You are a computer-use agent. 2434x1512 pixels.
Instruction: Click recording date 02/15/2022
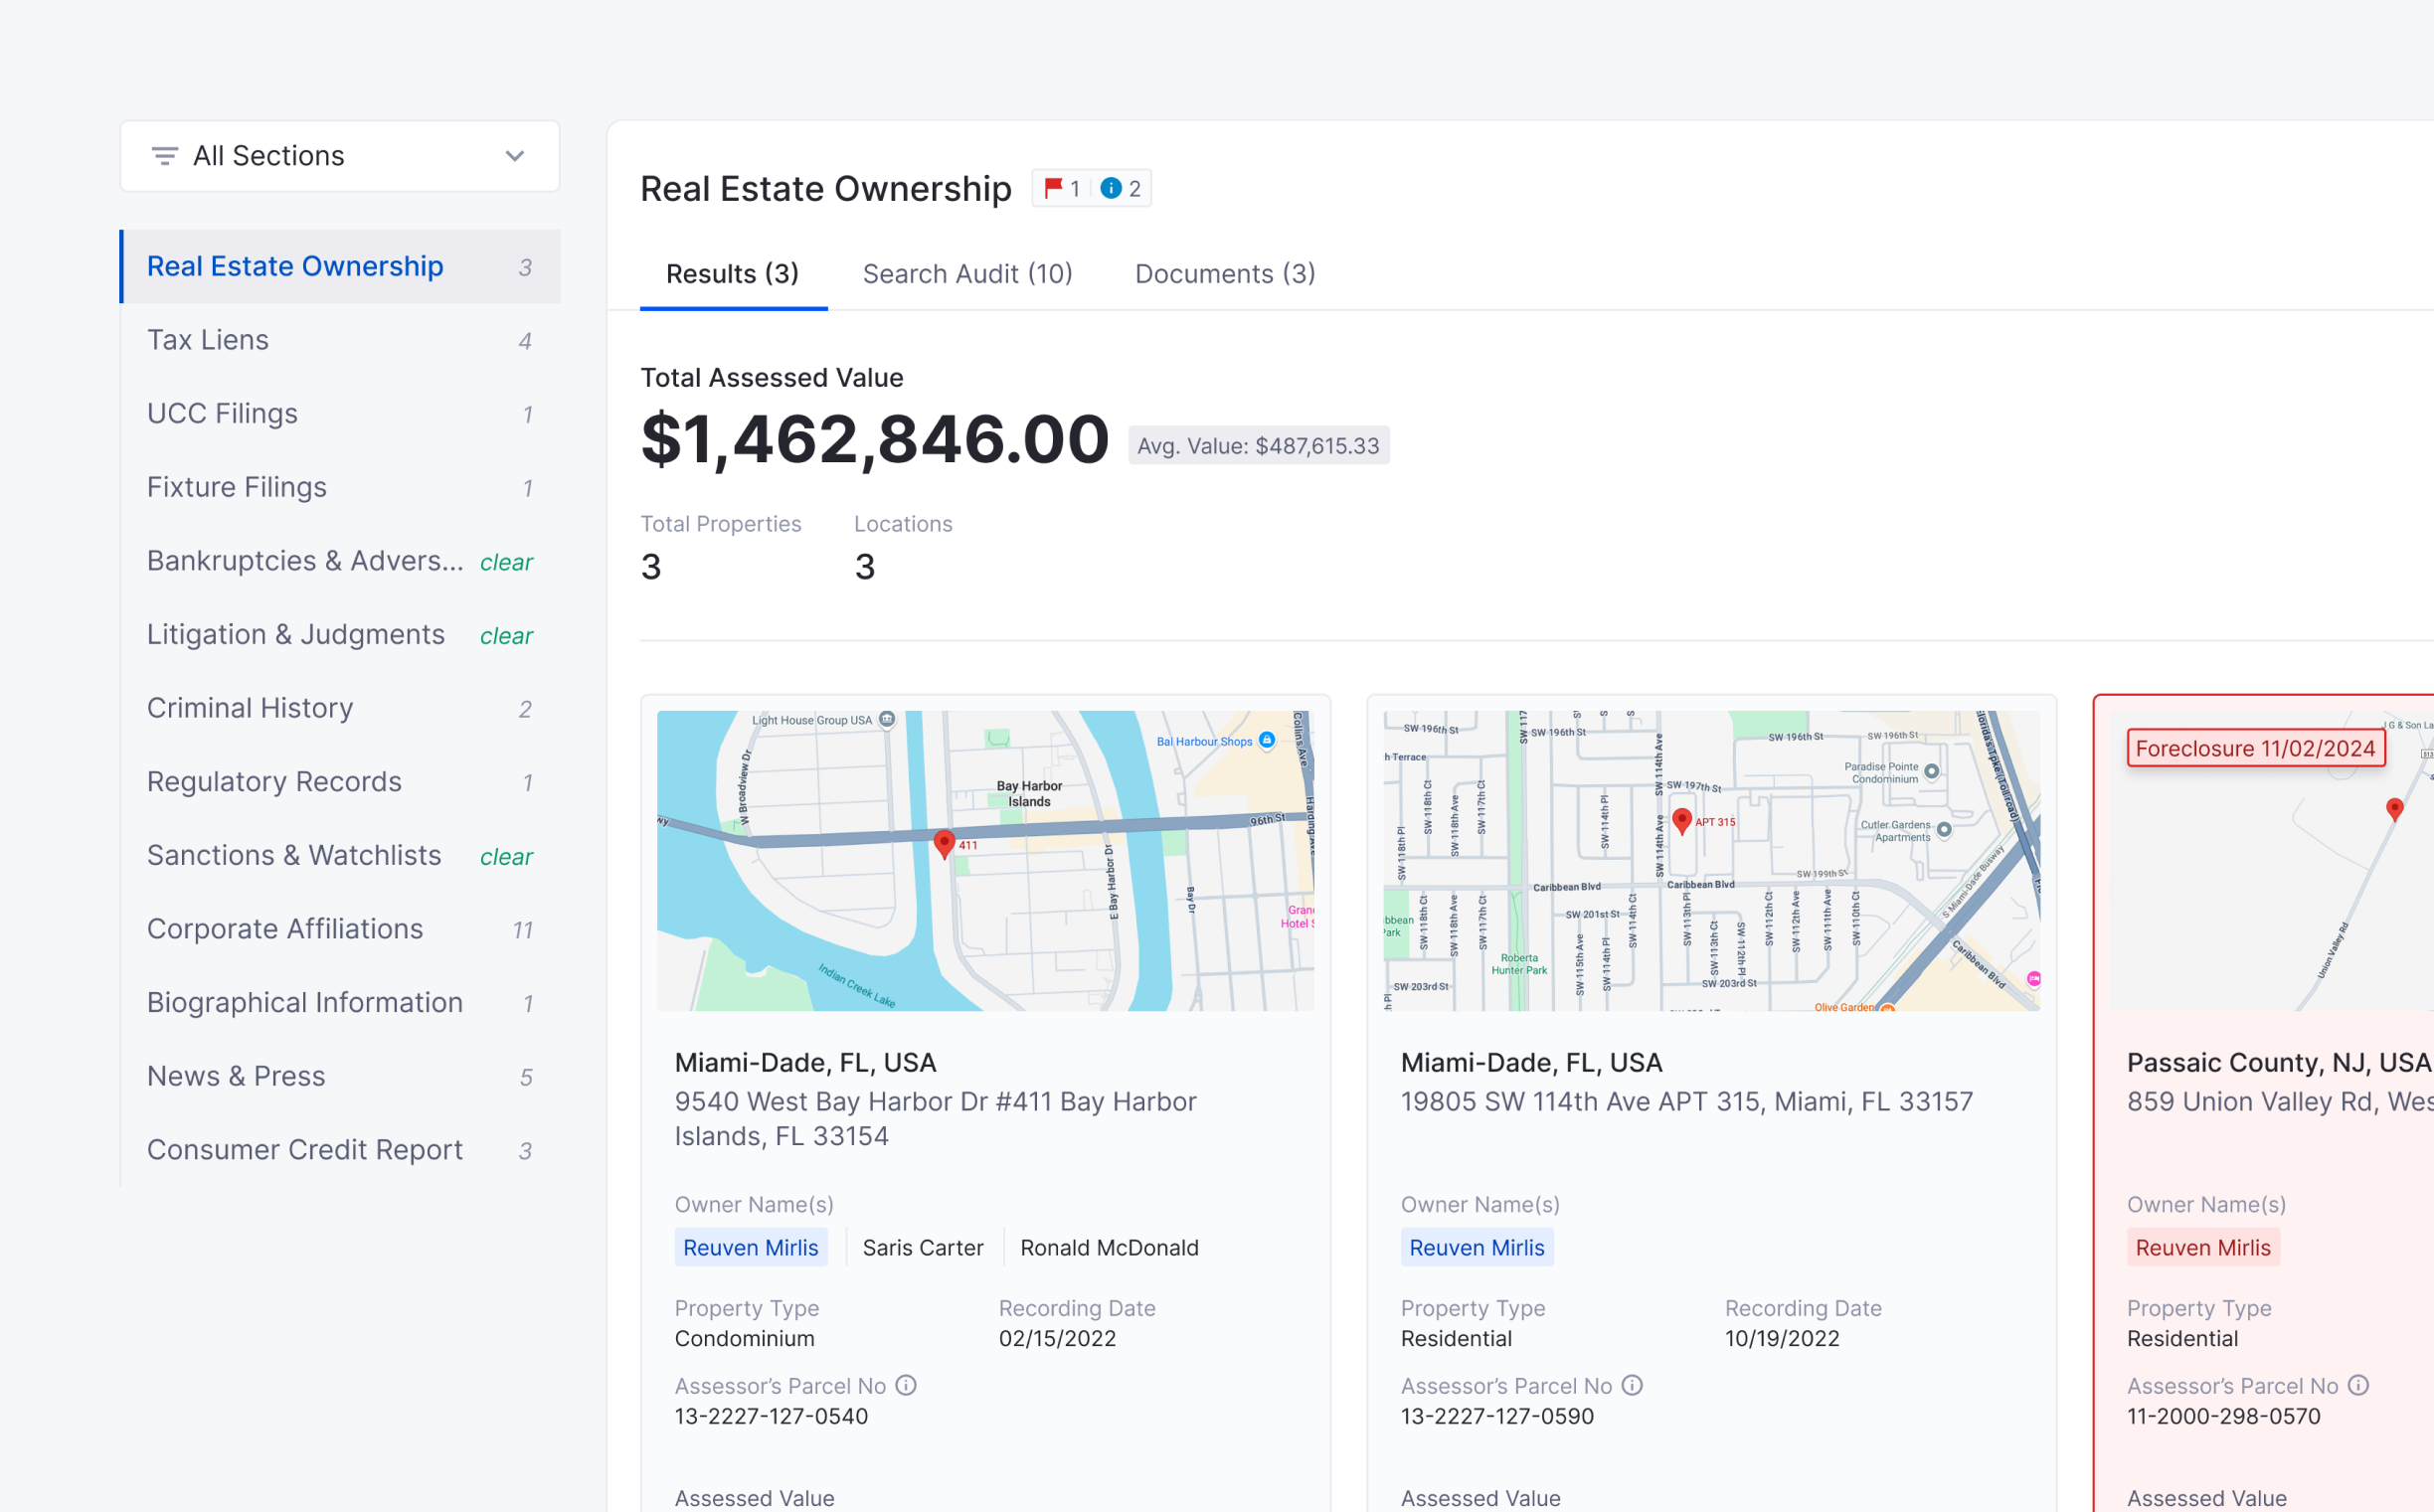pyautogui.click(x=1057, y=1339)
